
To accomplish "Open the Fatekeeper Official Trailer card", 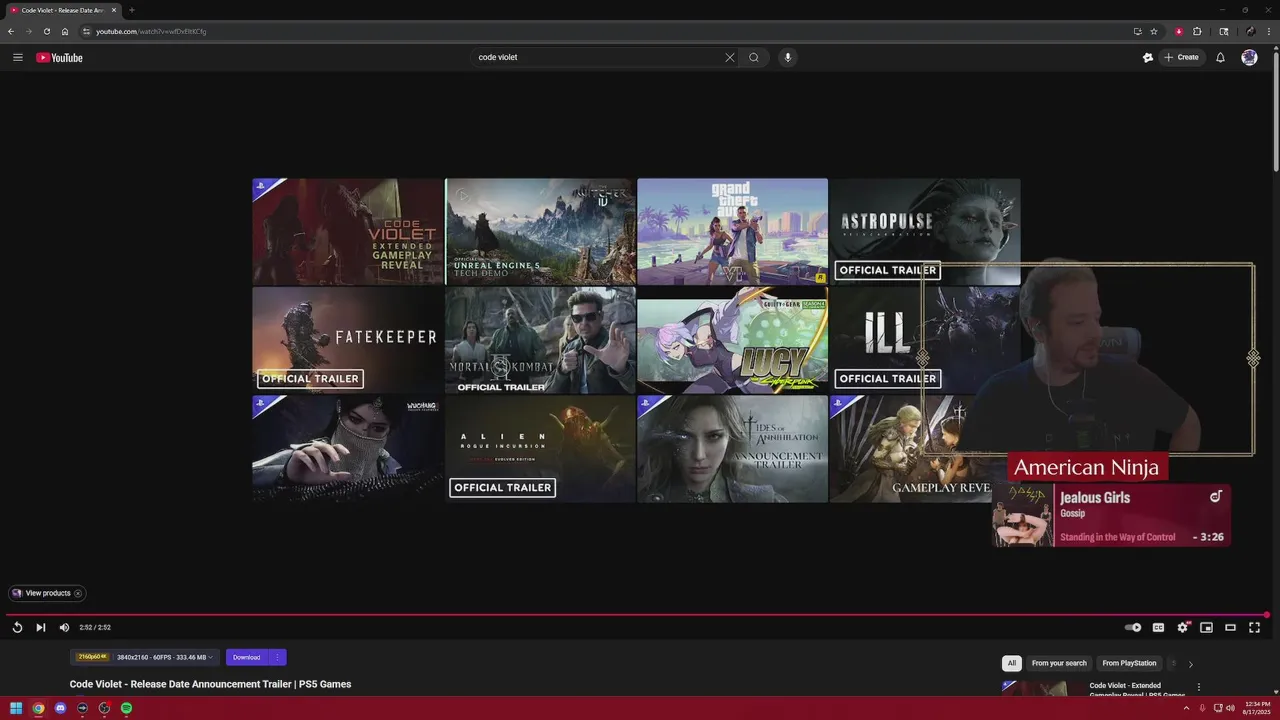I will [x=347, y=340].
